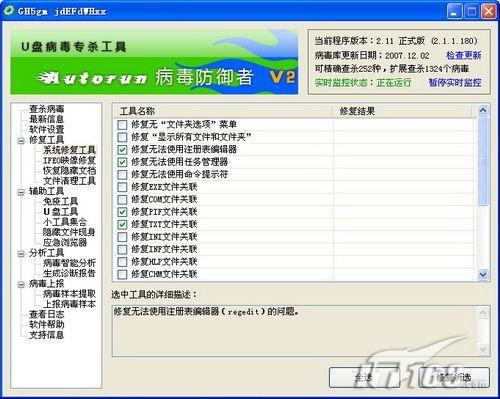Collapse the 辅助工具 tree branch

pos(21,192)
